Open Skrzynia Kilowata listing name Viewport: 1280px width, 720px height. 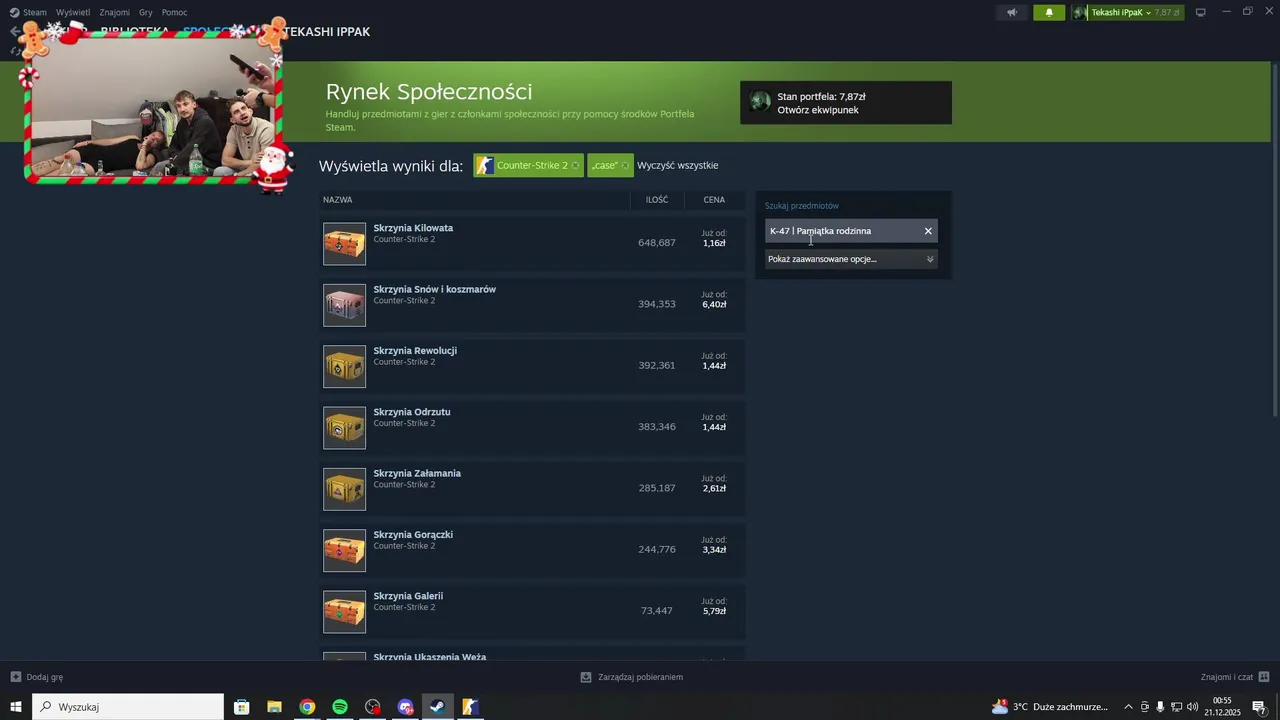(413, 228)
